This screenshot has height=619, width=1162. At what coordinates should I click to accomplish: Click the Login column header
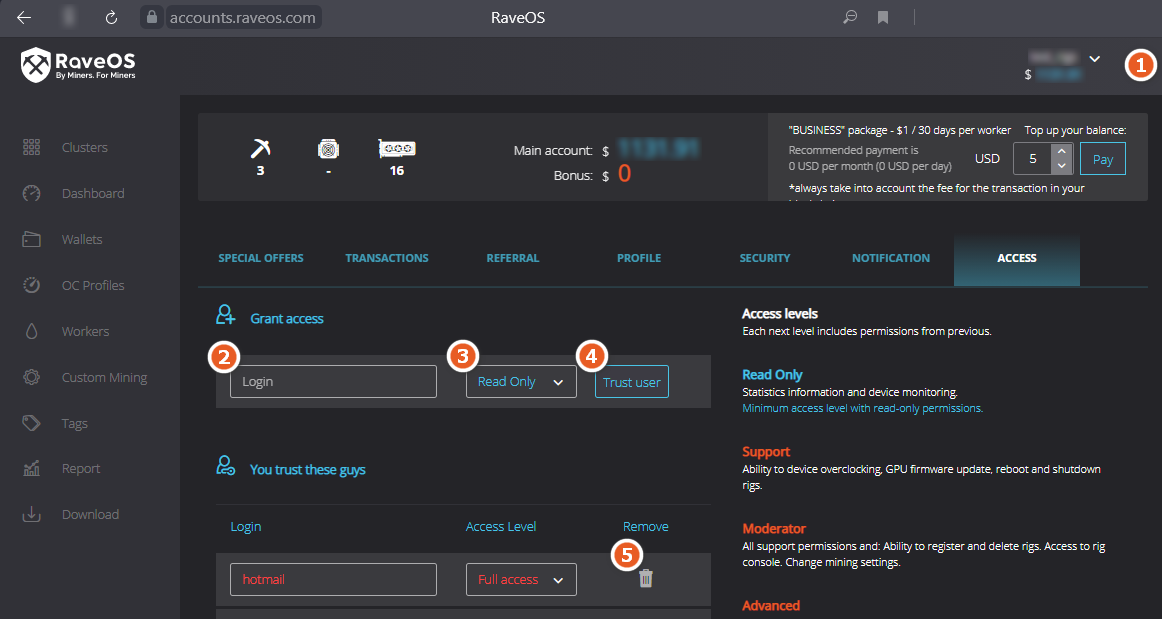245,526
